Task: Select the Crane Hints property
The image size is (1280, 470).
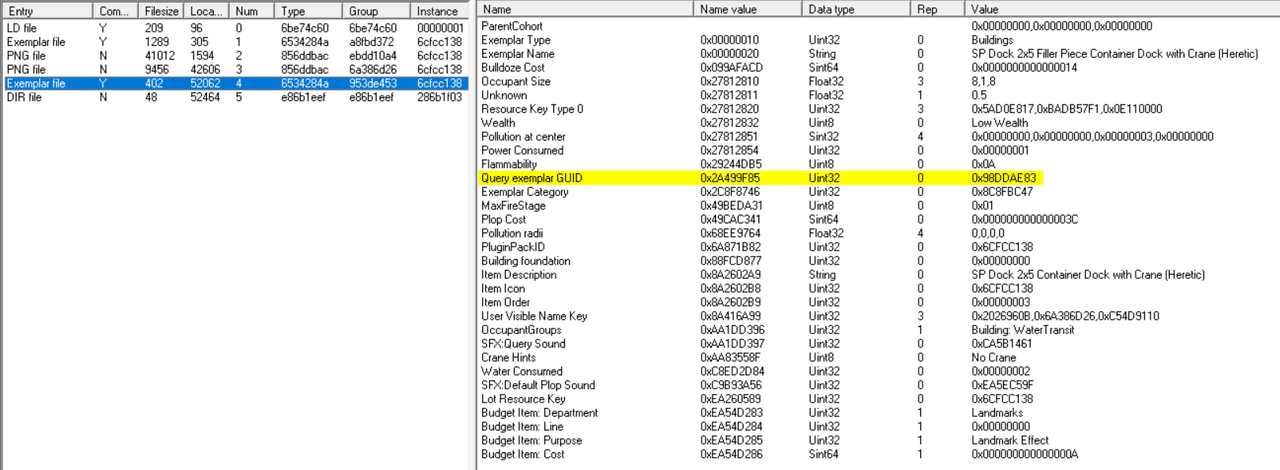Action: point(878,358)
